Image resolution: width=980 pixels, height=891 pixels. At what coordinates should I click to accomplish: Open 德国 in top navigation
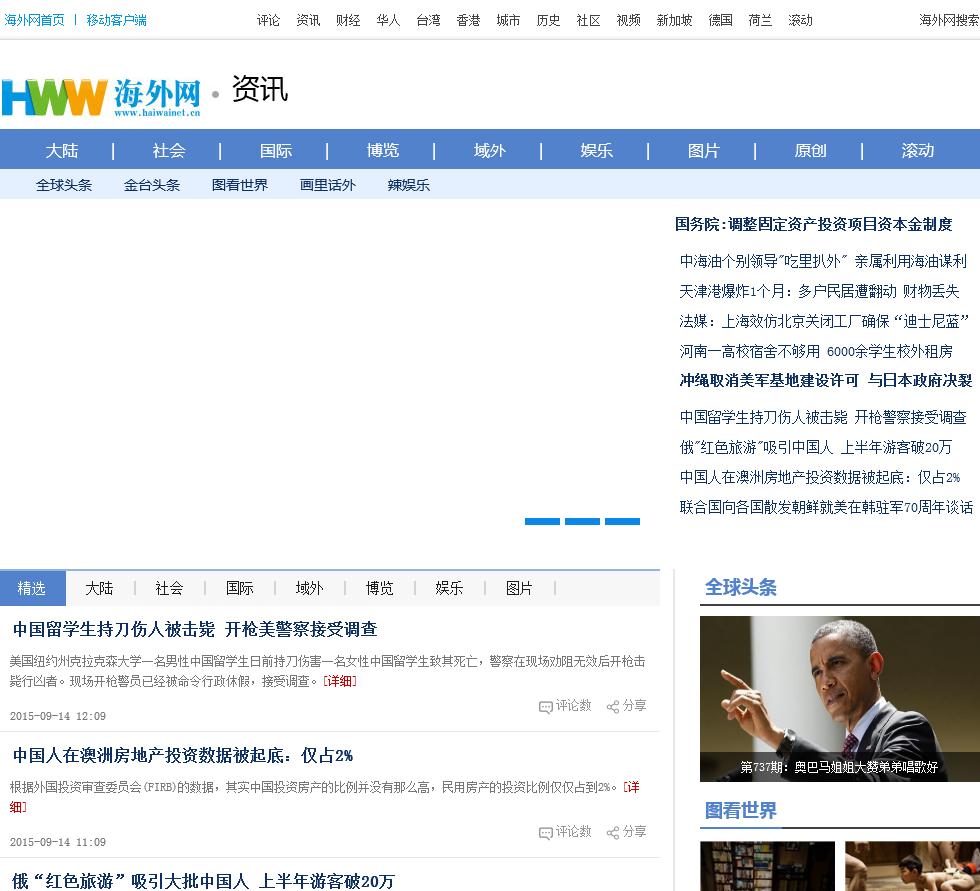pos(720,21)
